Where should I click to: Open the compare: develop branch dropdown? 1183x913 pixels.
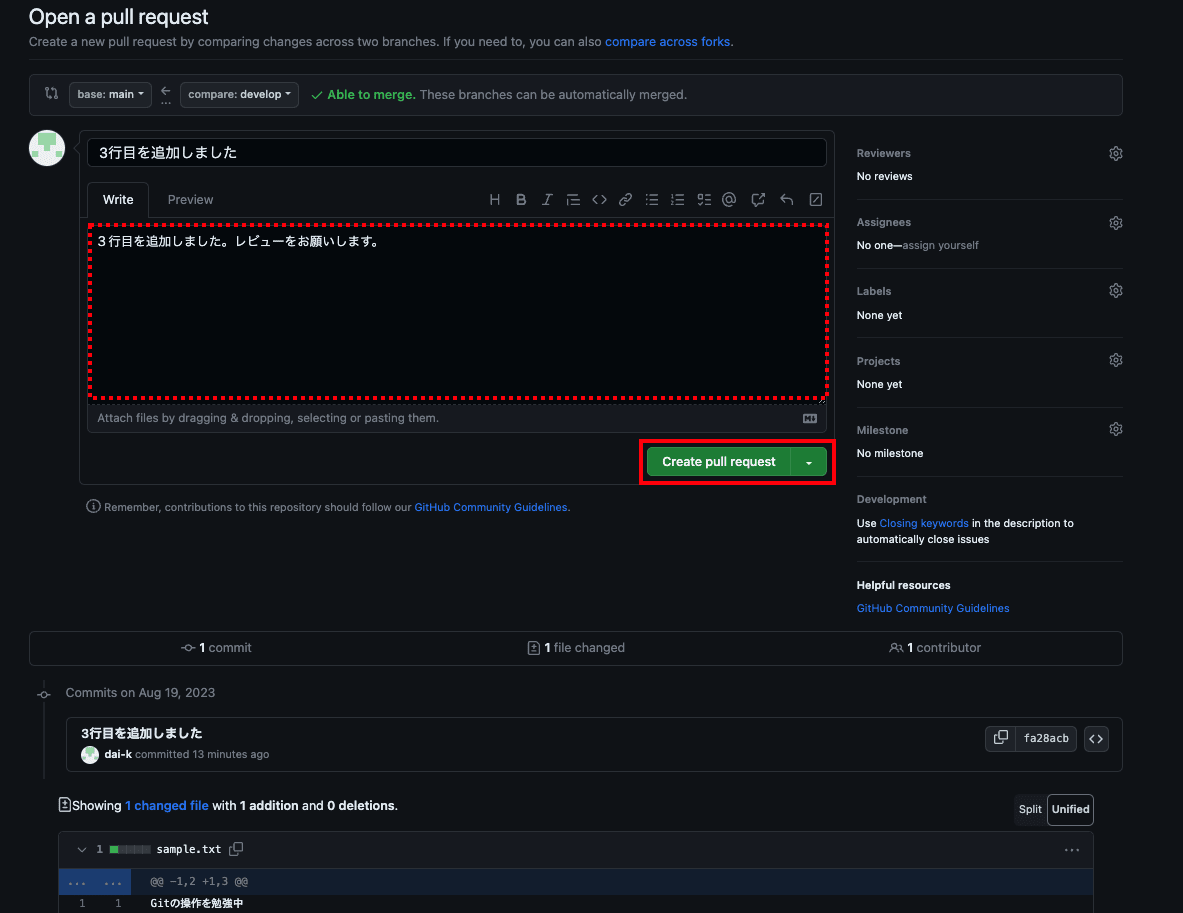pos(239,94)
